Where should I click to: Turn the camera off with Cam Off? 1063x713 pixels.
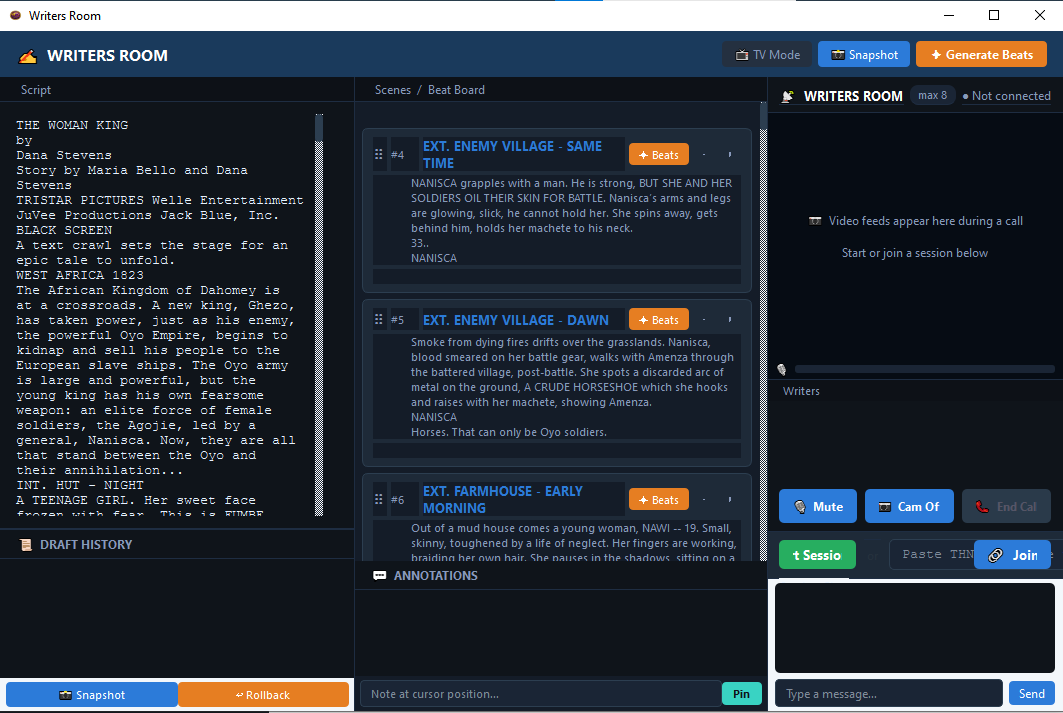[x=909, y=506]
